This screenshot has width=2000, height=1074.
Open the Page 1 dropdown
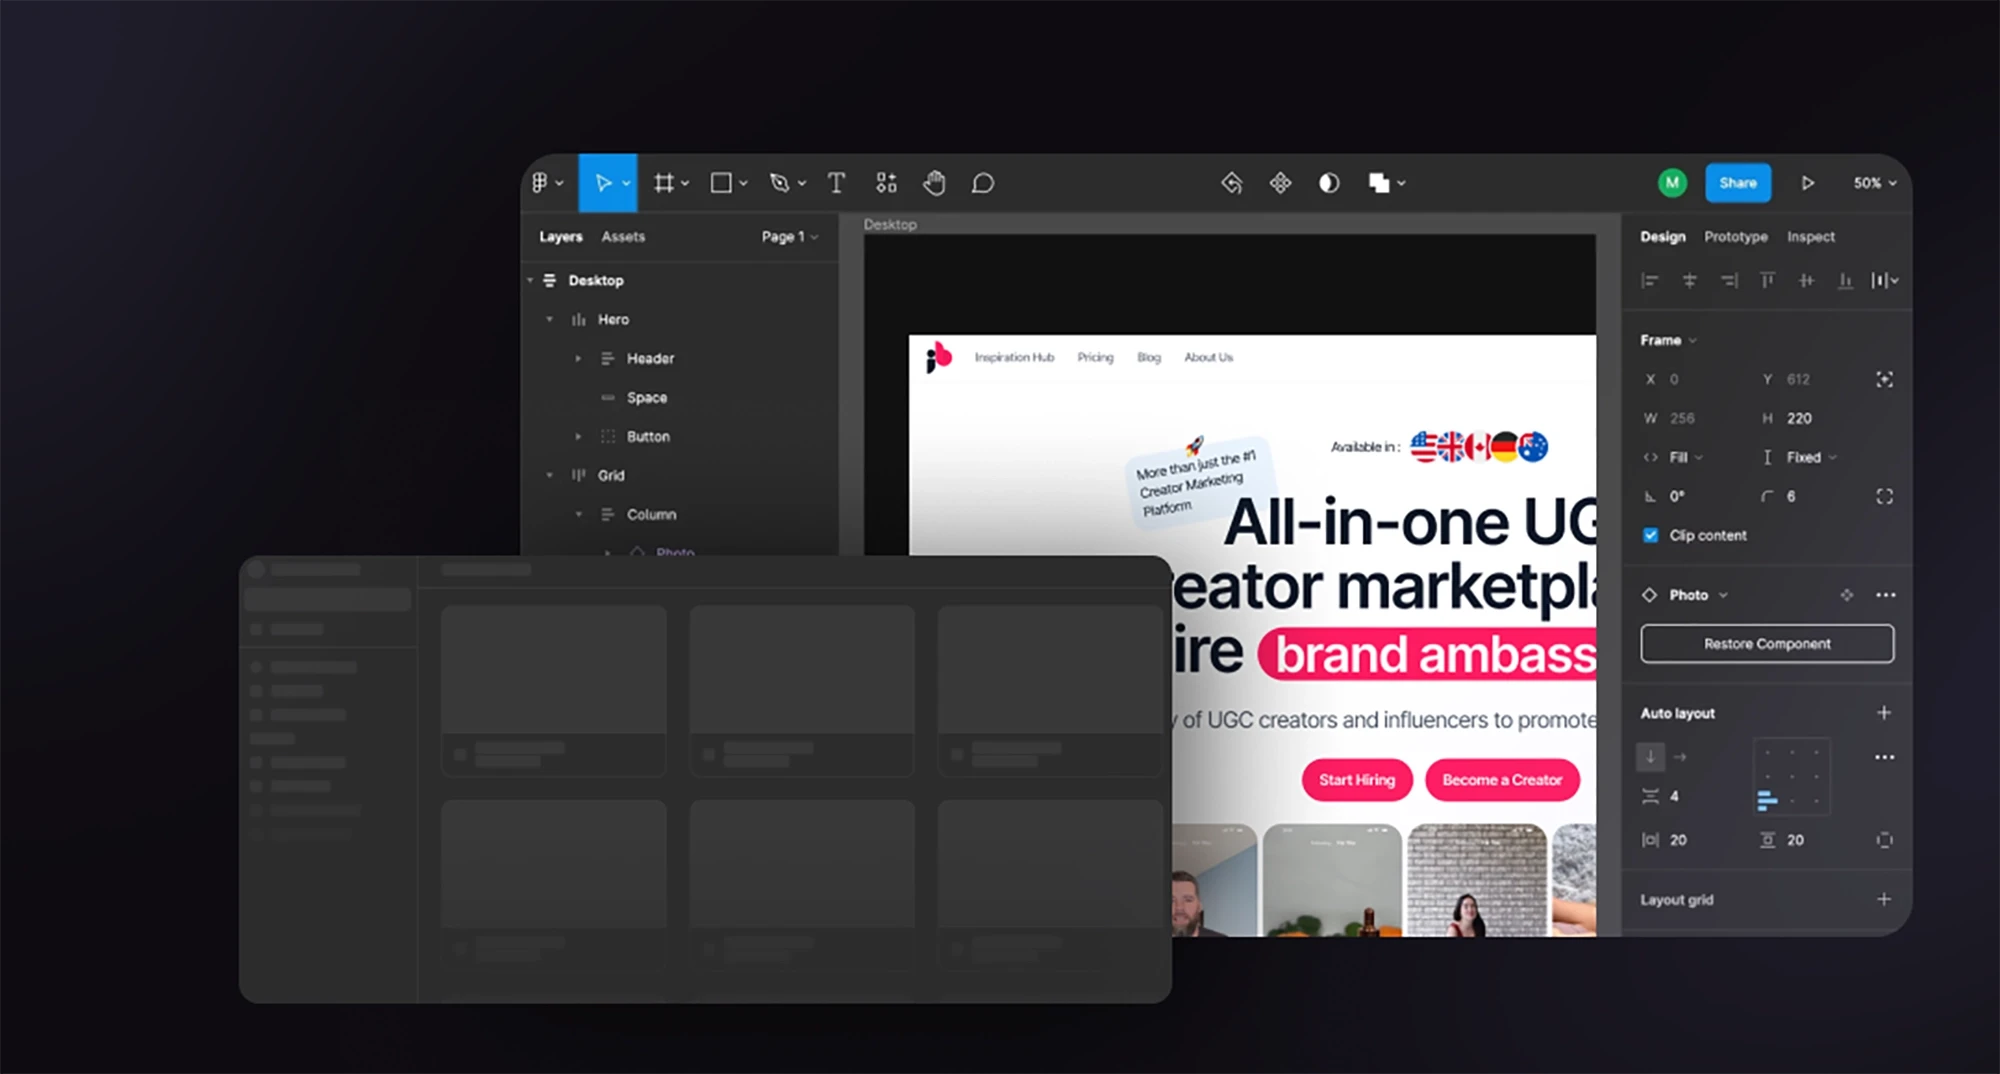tap(789, 237)
